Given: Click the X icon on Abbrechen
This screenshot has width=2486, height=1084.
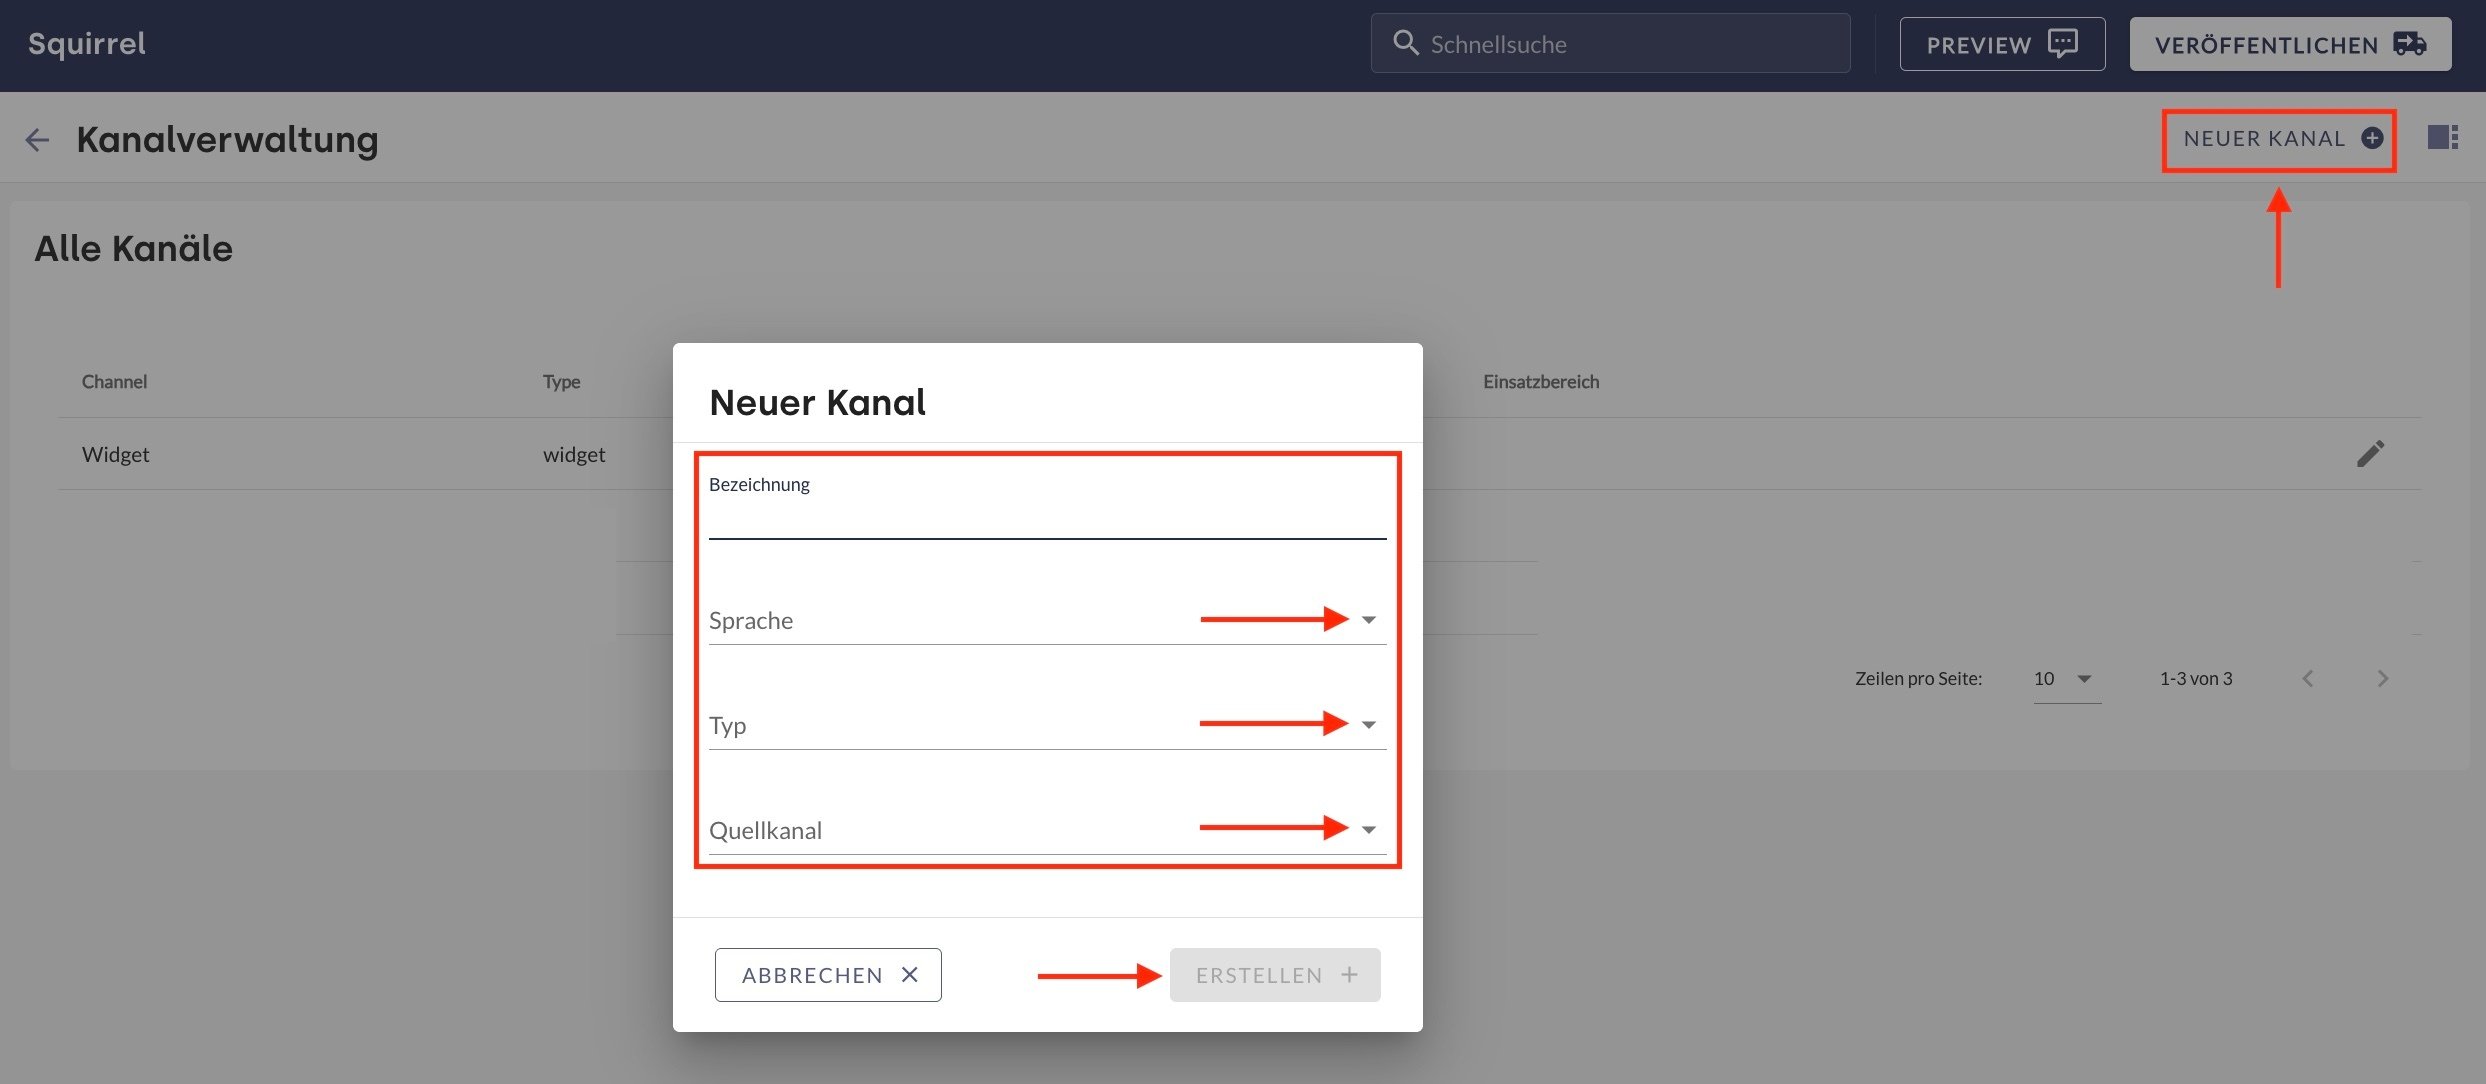Looking at the screenshot, I should tap(909, 975).
